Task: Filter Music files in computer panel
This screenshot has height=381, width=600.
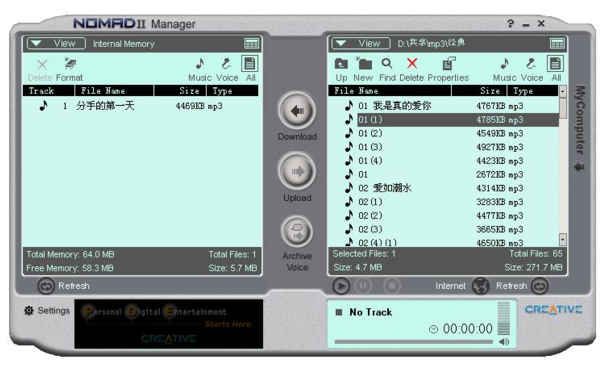Action: (505, 70)
